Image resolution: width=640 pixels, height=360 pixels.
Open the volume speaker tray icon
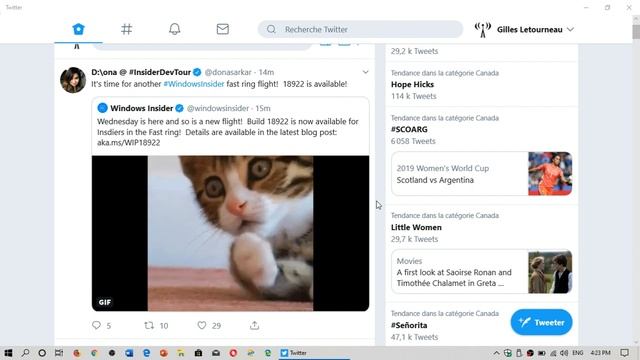(x=564, y=353)
